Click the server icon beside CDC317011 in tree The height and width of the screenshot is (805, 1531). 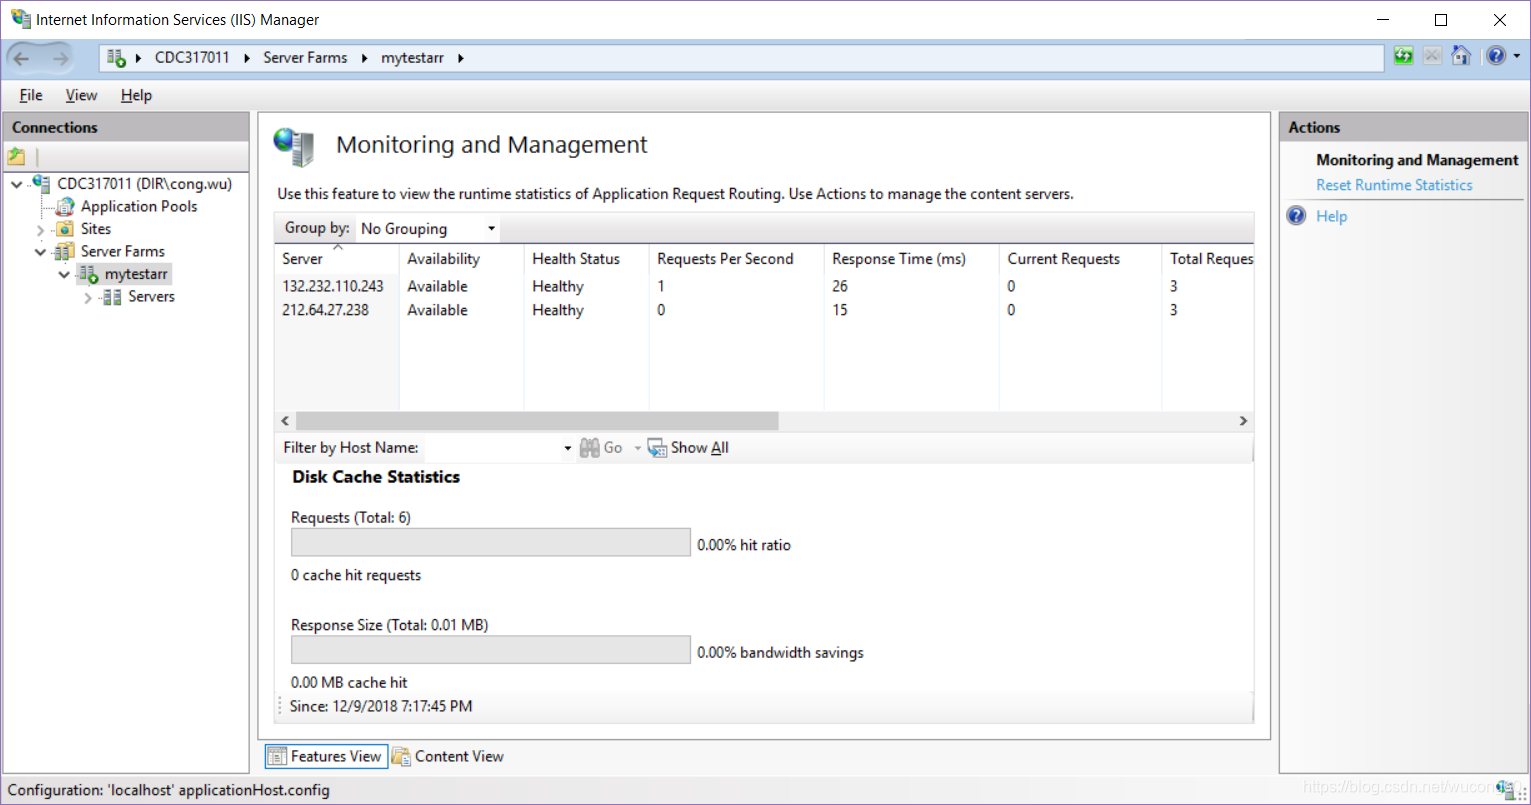[41, 183]
